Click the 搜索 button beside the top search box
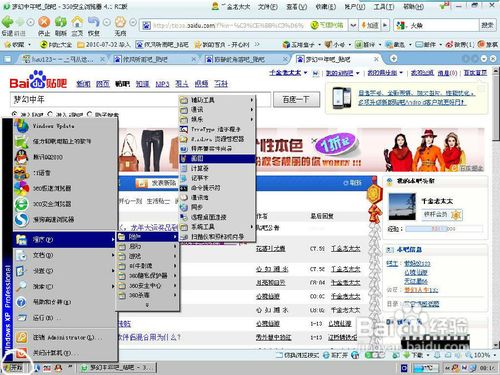The image size is (500, 375). (x=487, y=25)
